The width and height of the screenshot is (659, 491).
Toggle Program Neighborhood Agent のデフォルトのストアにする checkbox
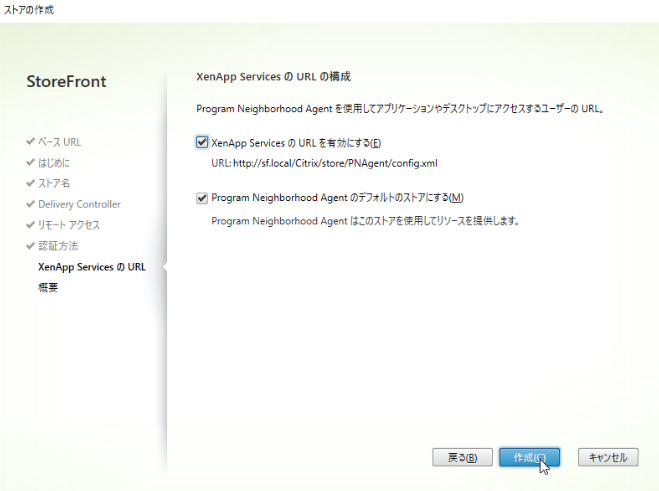[x=202, y=198]
